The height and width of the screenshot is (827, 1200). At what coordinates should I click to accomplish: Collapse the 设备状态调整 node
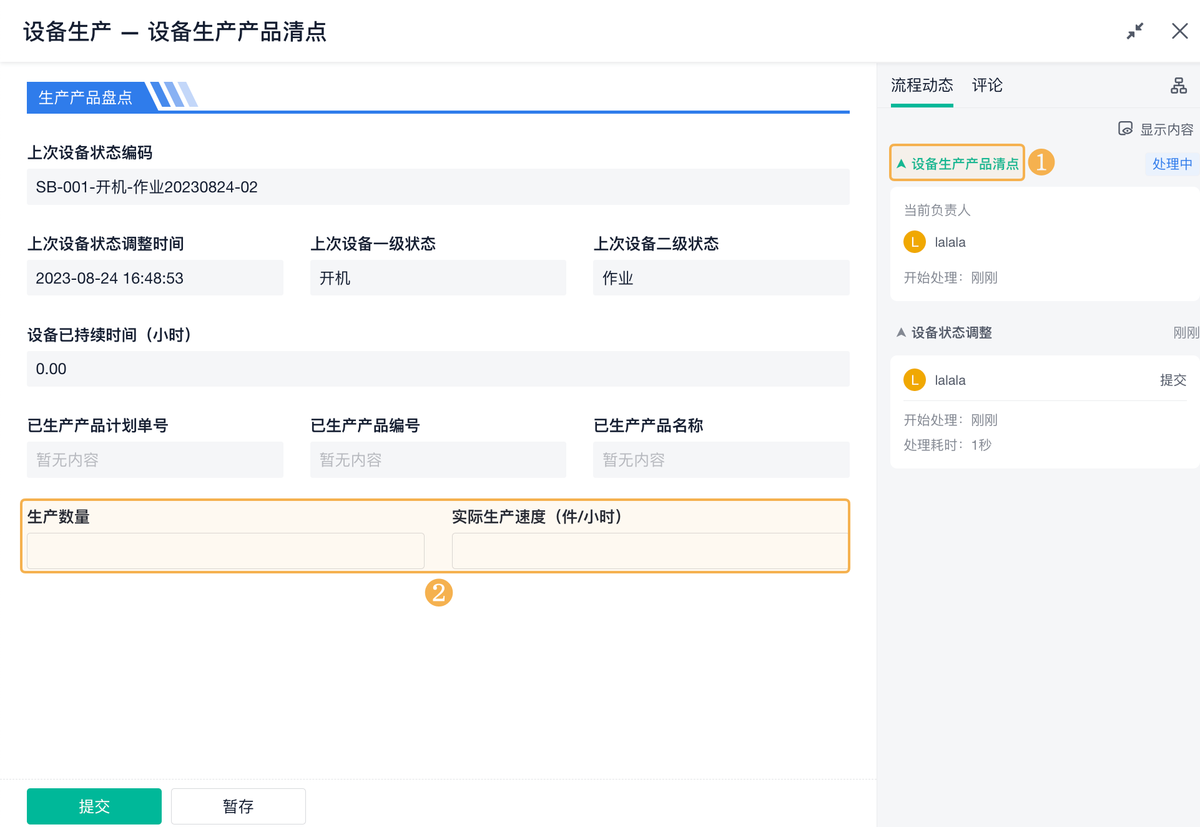901,333
